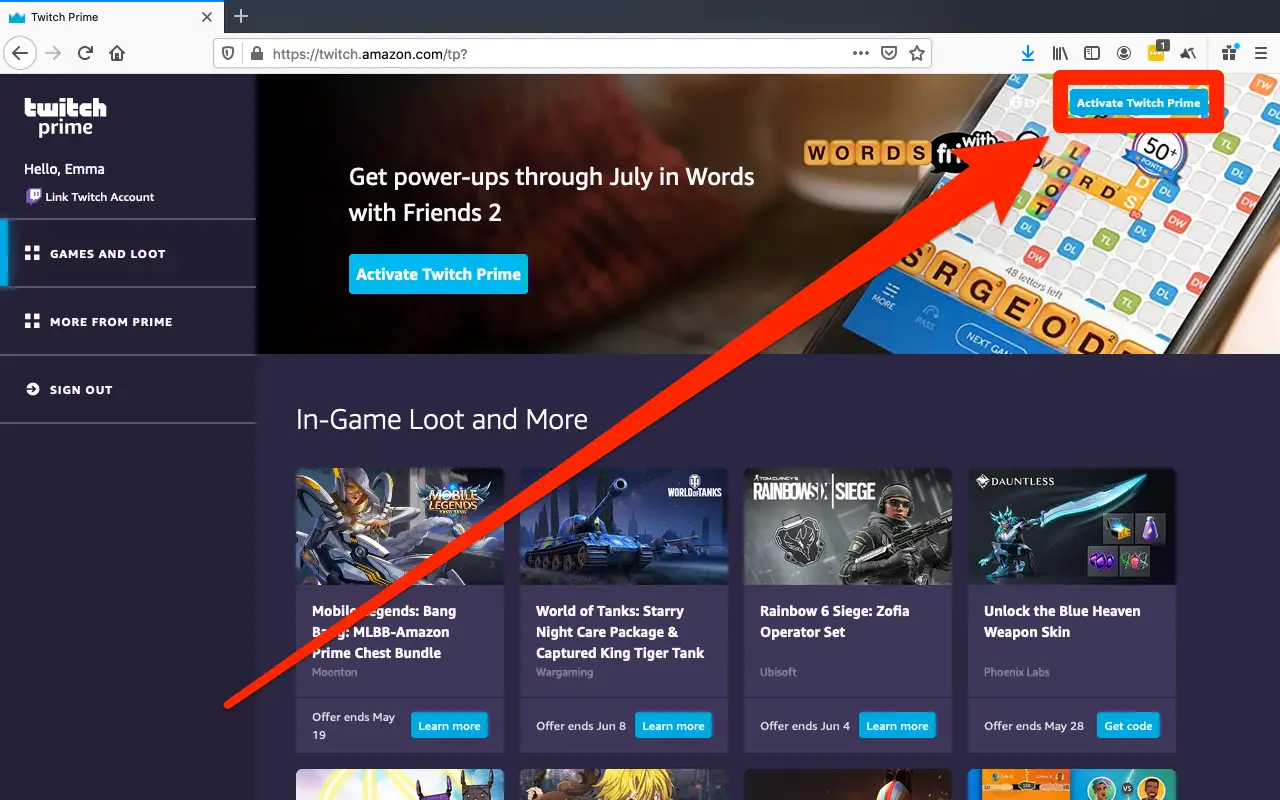1280x800 pixels.
Task: Click the megaphone extension icon in the toolbar
Action: [1187, 53]
